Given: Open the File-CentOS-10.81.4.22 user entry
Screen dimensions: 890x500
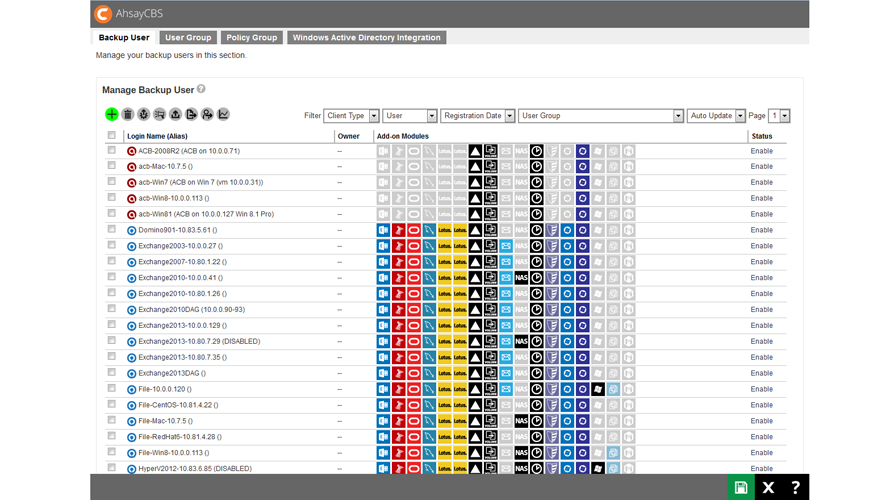Looking at the screenshot, I should pos(178,405).
